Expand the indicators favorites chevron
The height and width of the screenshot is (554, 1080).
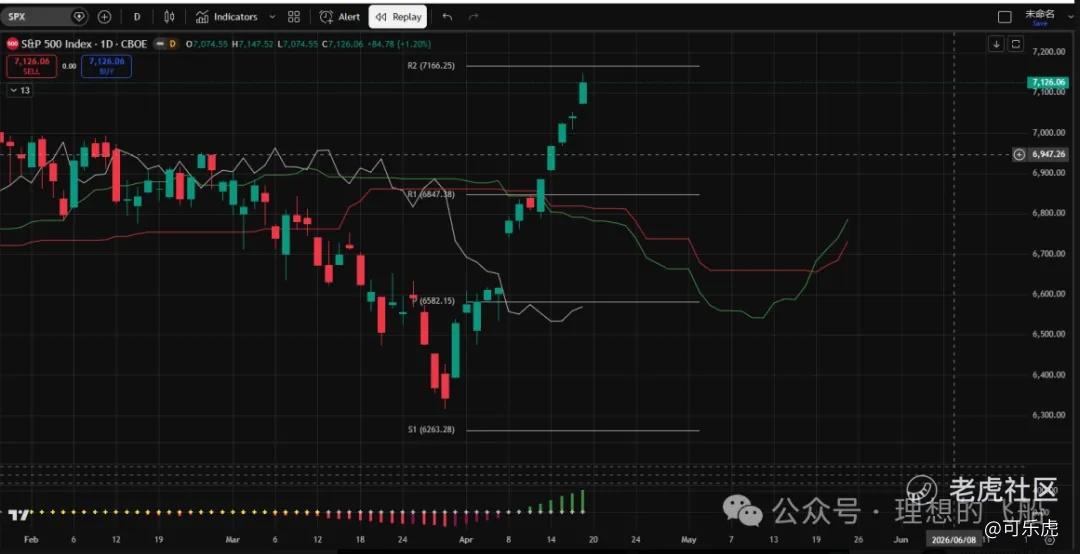(272, 17)
